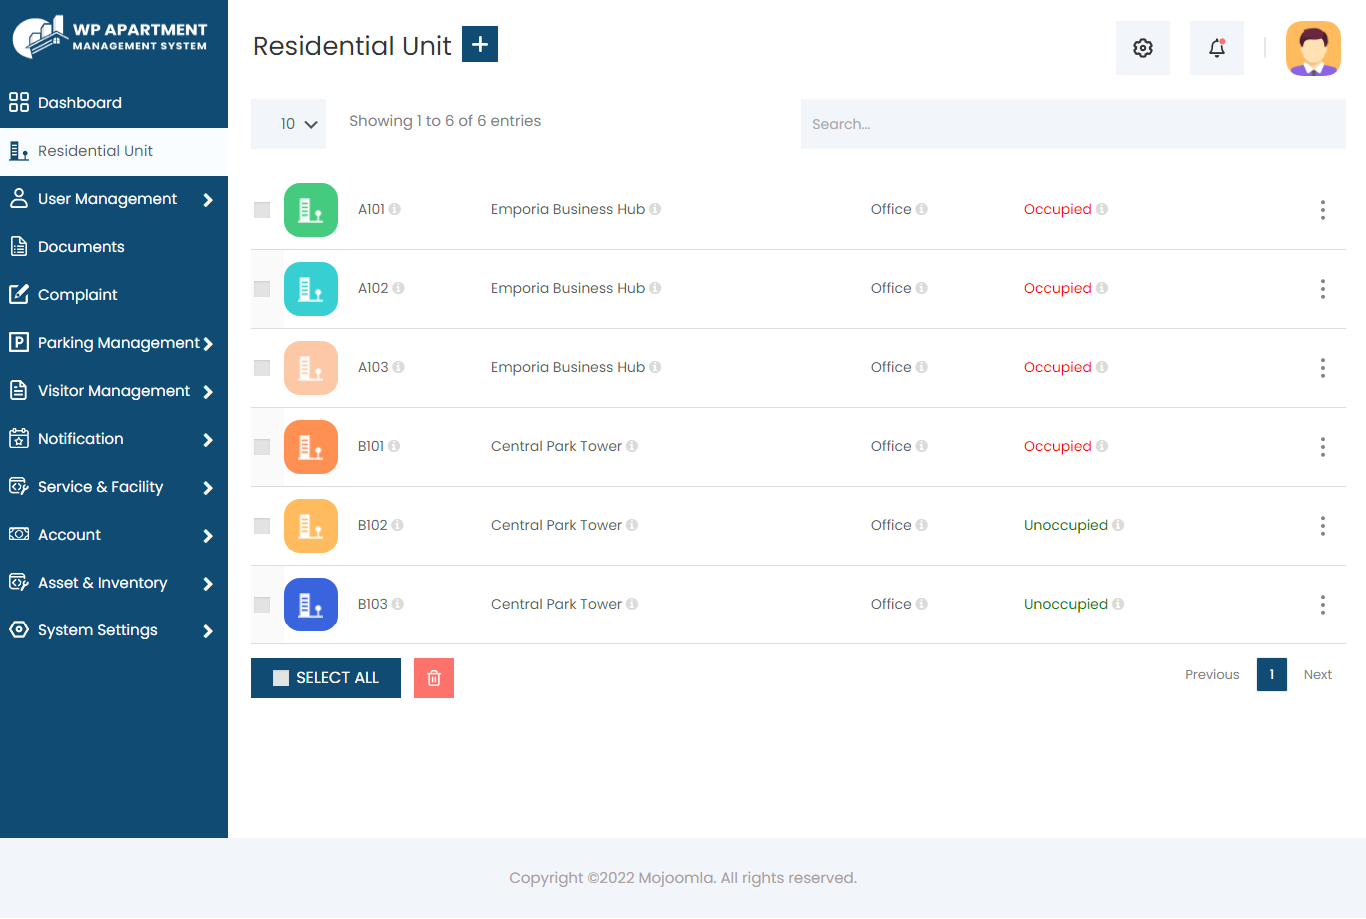This screenshot has height=919, width=1366.
Task: Click info icon beside Central Park Tower in B101 row
Action: (x=632, y=446)
